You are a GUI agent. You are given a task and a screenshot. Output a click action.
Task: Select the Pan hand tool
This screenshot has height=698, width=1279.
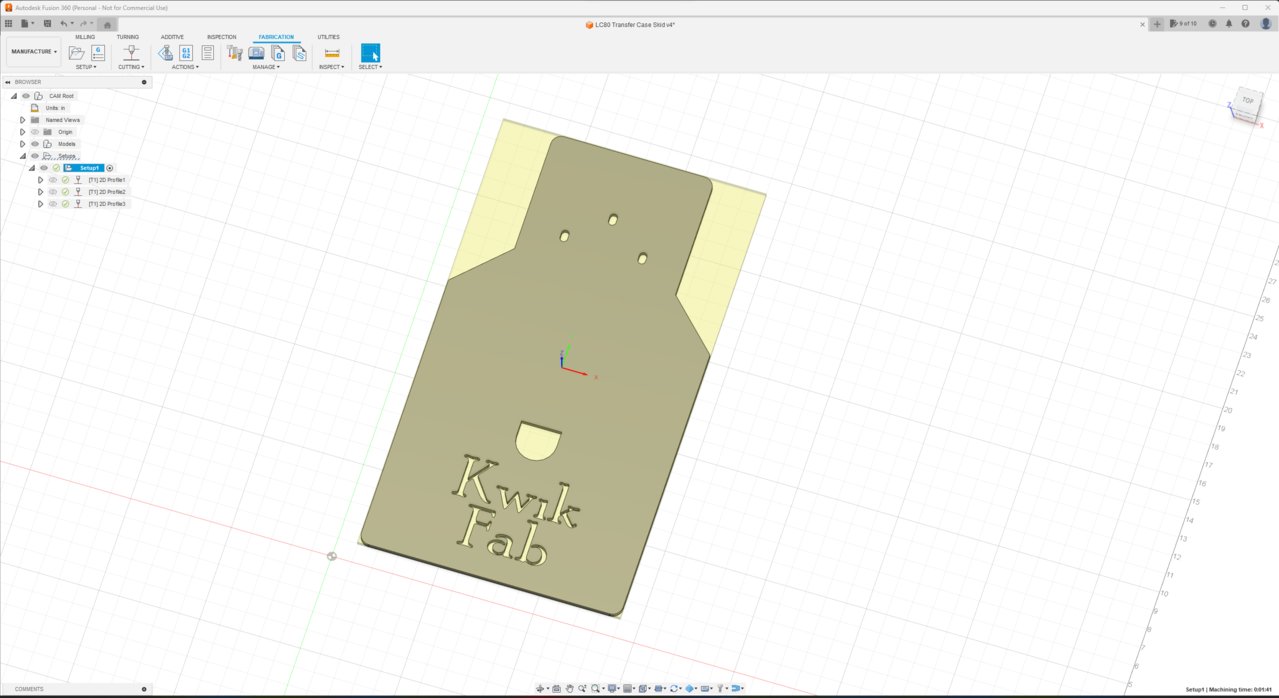pos(569,688)
